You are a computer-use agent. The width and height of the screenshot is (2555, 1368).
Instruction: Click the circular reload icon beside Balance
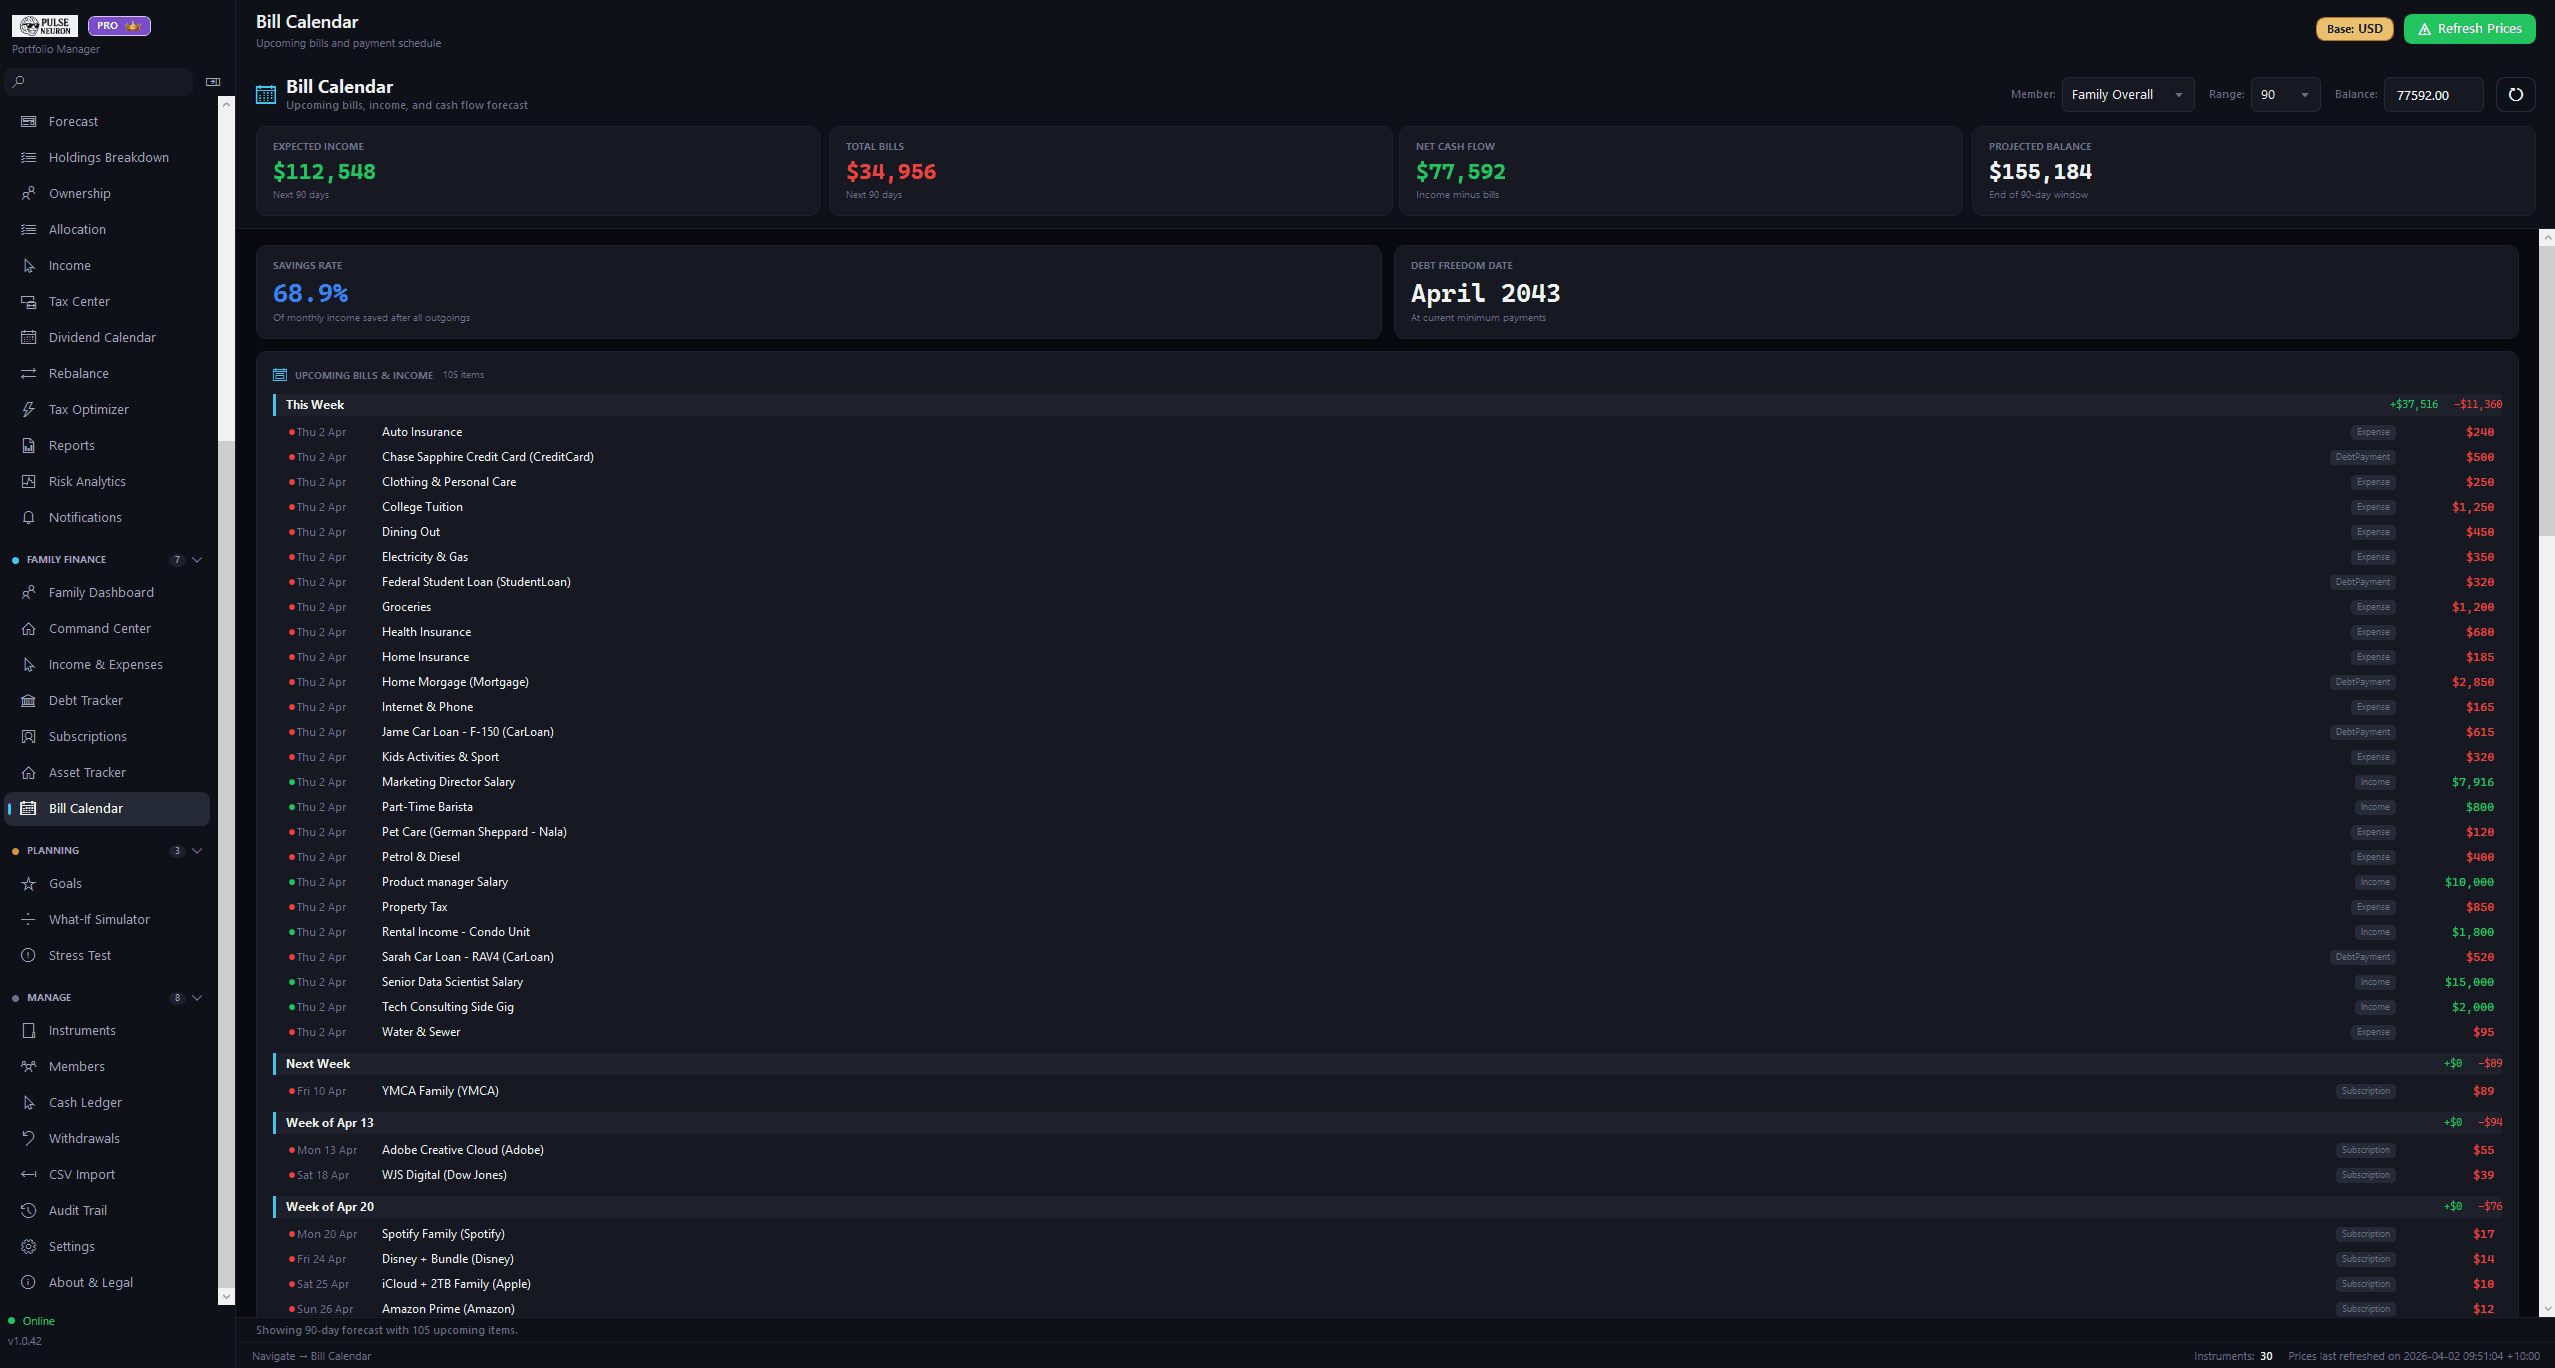point(2515,95)
